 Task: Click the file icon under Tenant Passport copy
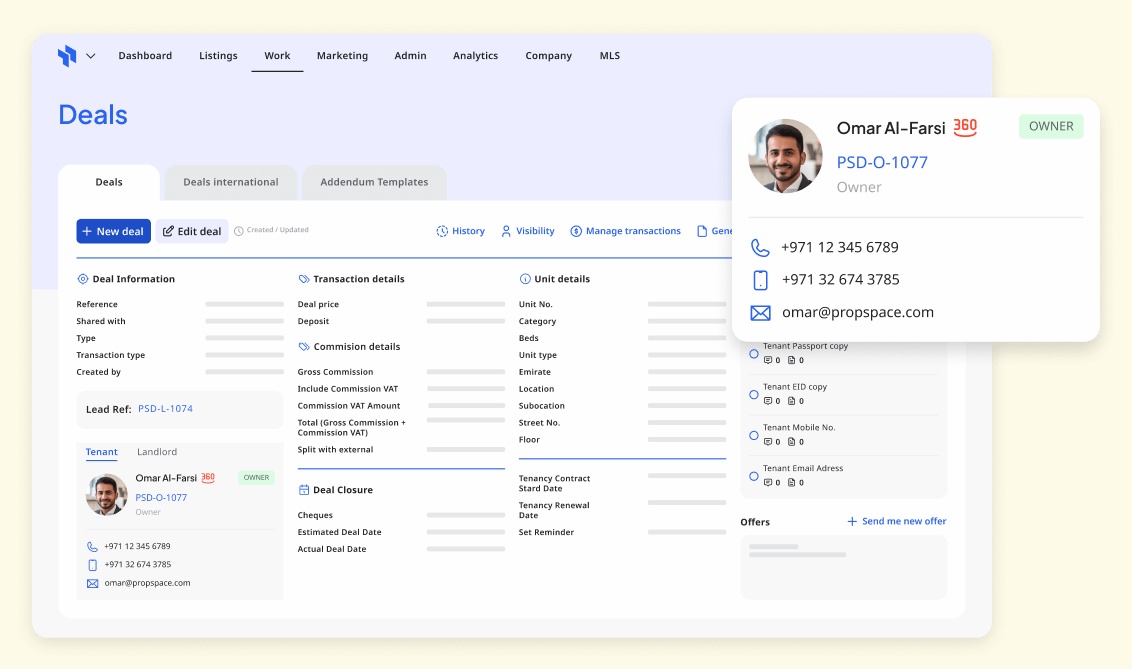[791, 360]
